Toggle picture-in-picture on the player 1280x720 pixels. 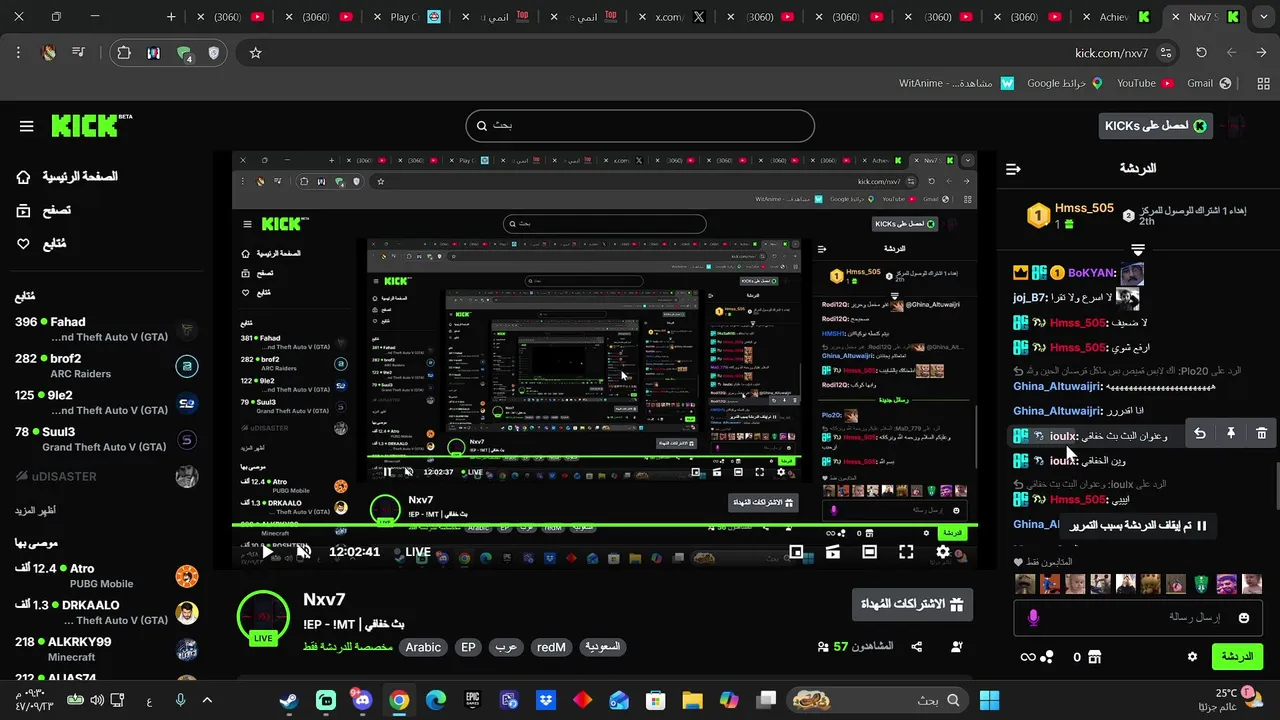[x=796, y=552]
